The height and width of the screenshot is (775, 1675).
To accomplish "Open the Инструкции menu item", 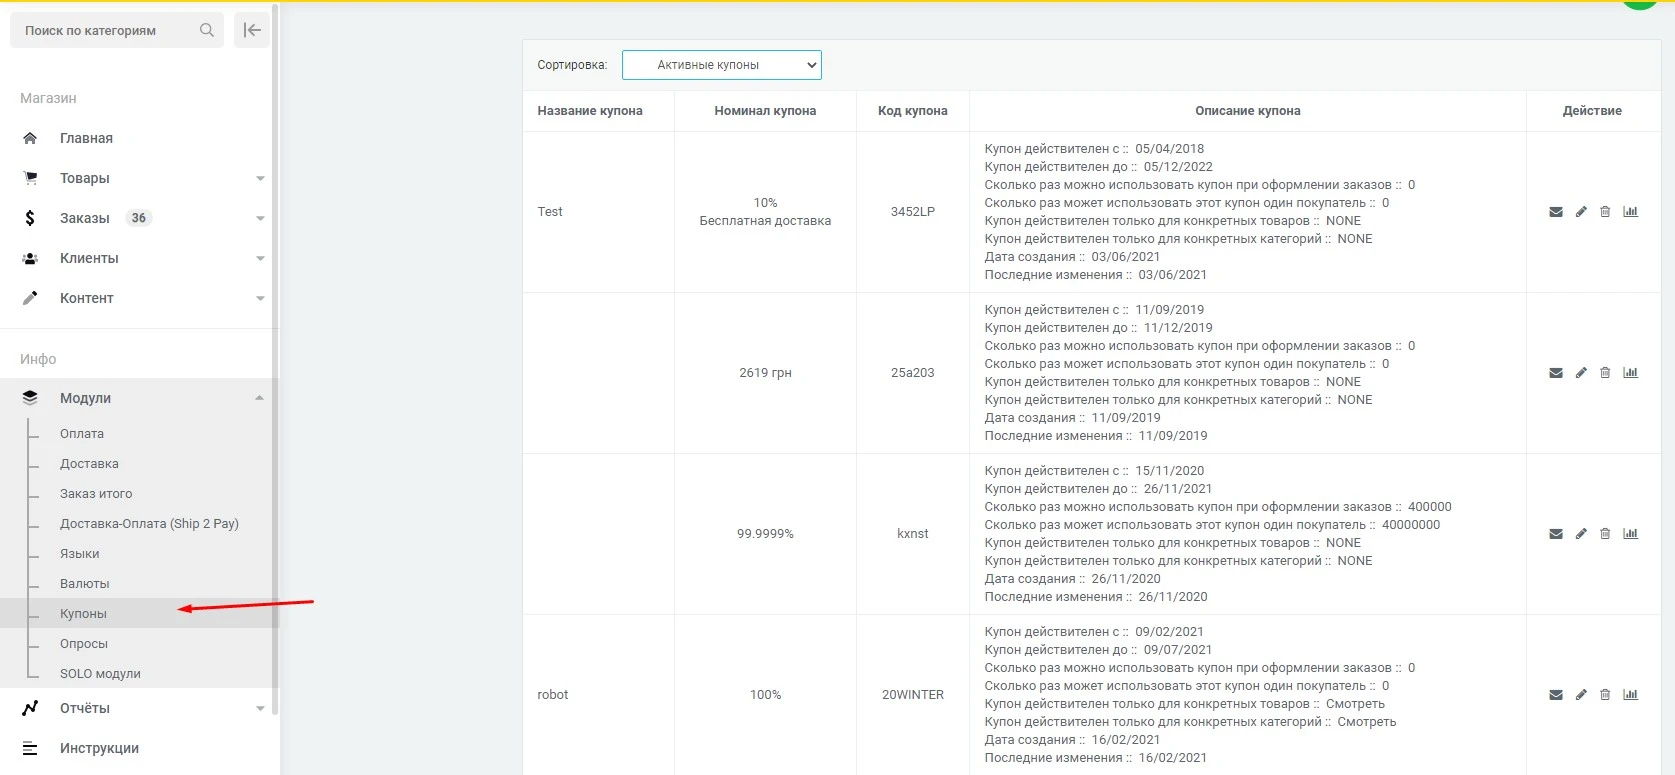I will (x=99, y=748).
